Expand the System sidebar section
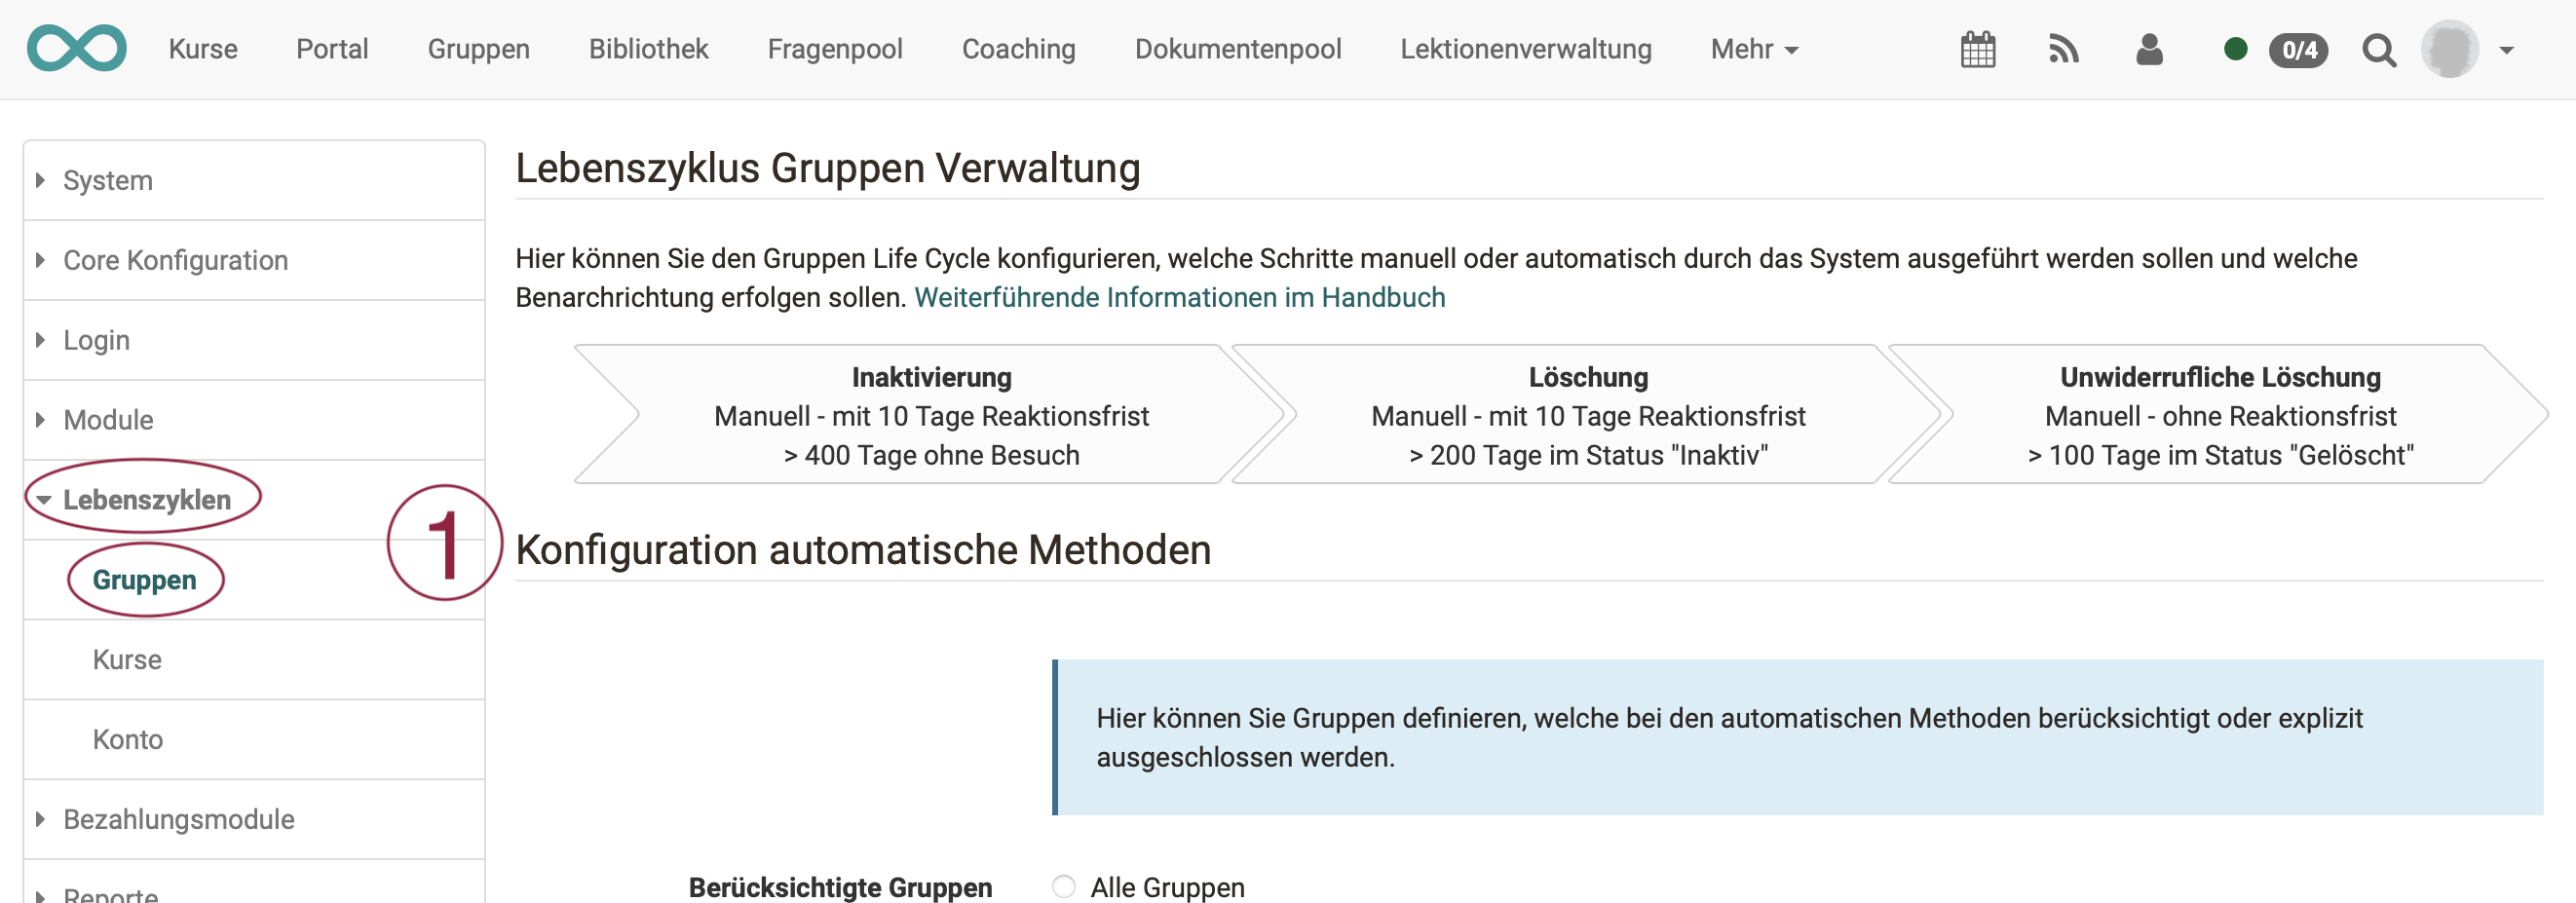The height and width of the screenshot is (903, 2576). pyautogui.click(x=107, y=180)
